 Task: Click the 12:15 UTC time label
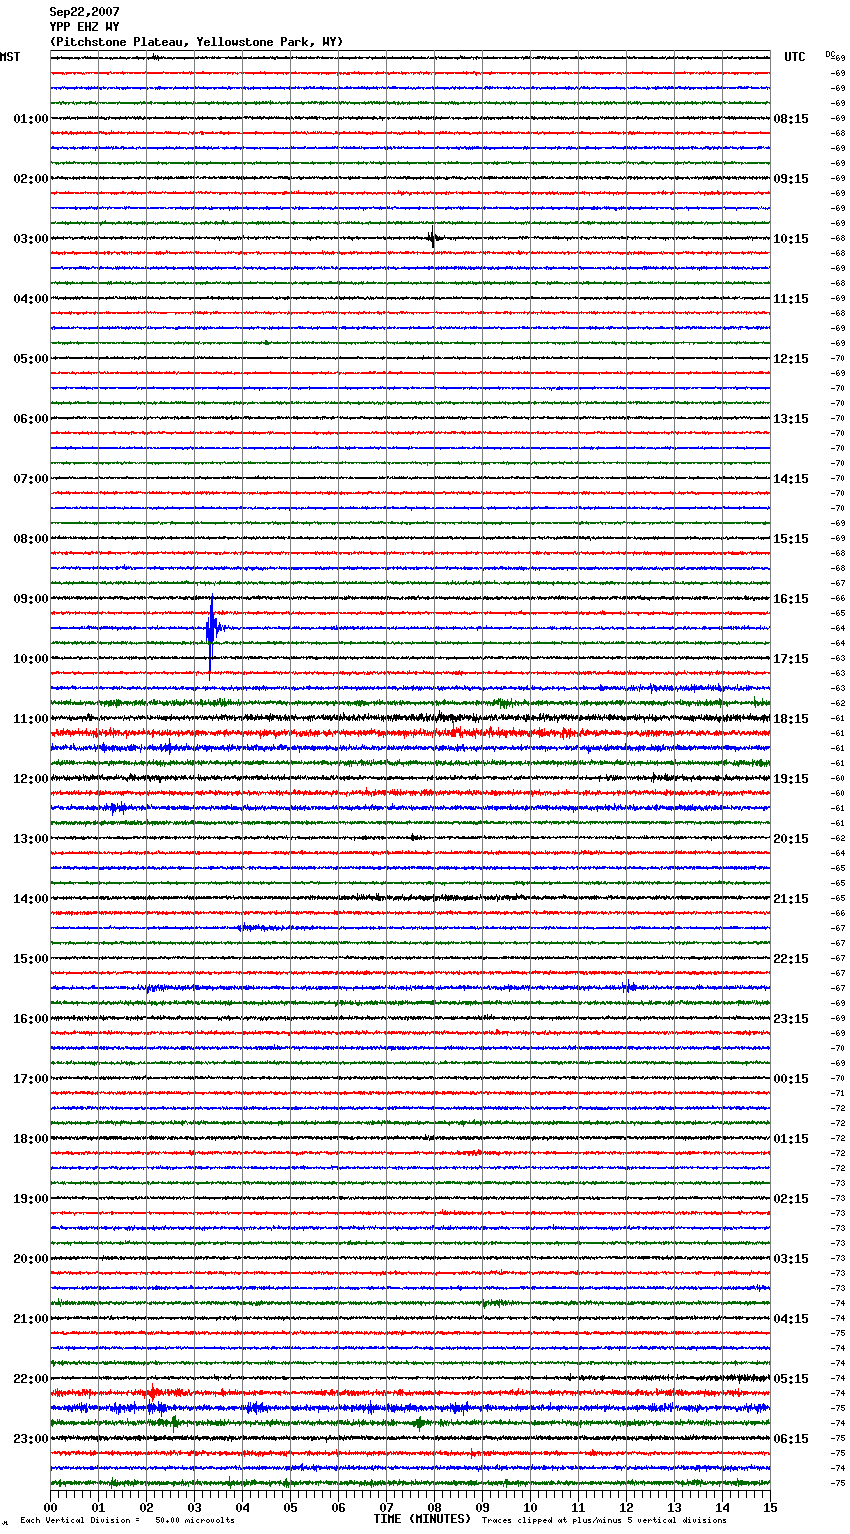coord(791,359)
